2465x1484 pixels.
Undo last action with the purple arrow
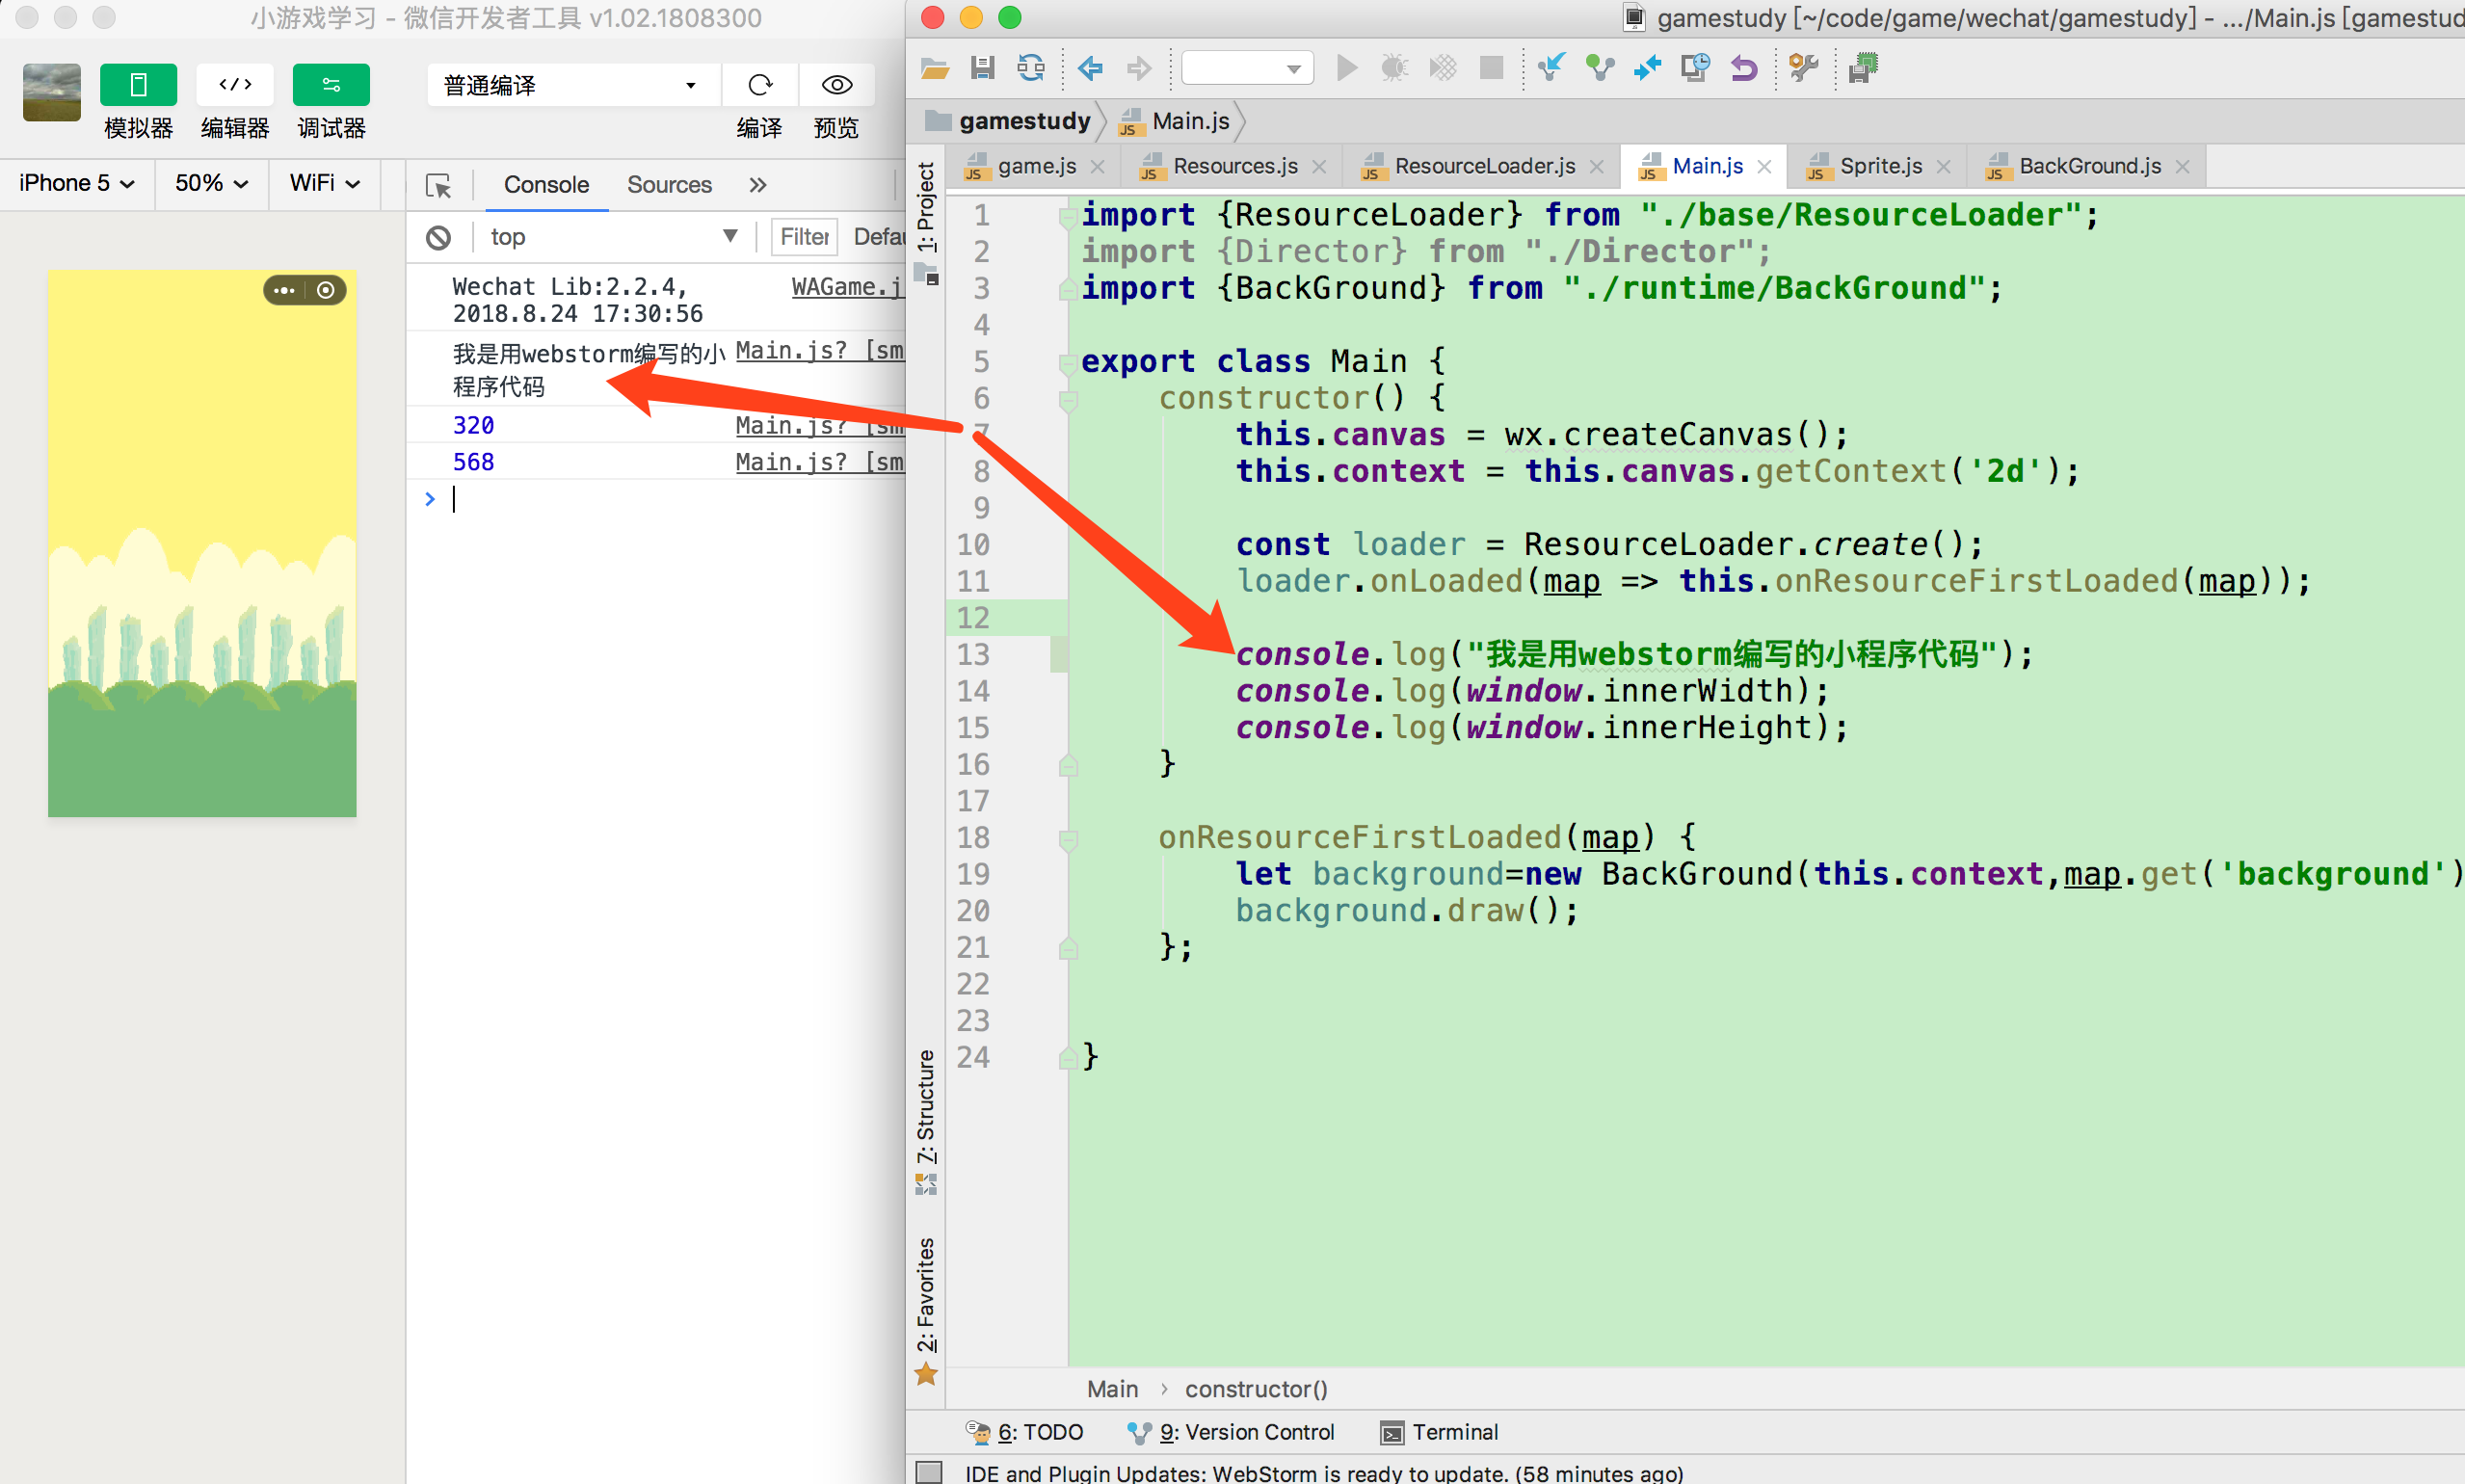[1743, 67]
